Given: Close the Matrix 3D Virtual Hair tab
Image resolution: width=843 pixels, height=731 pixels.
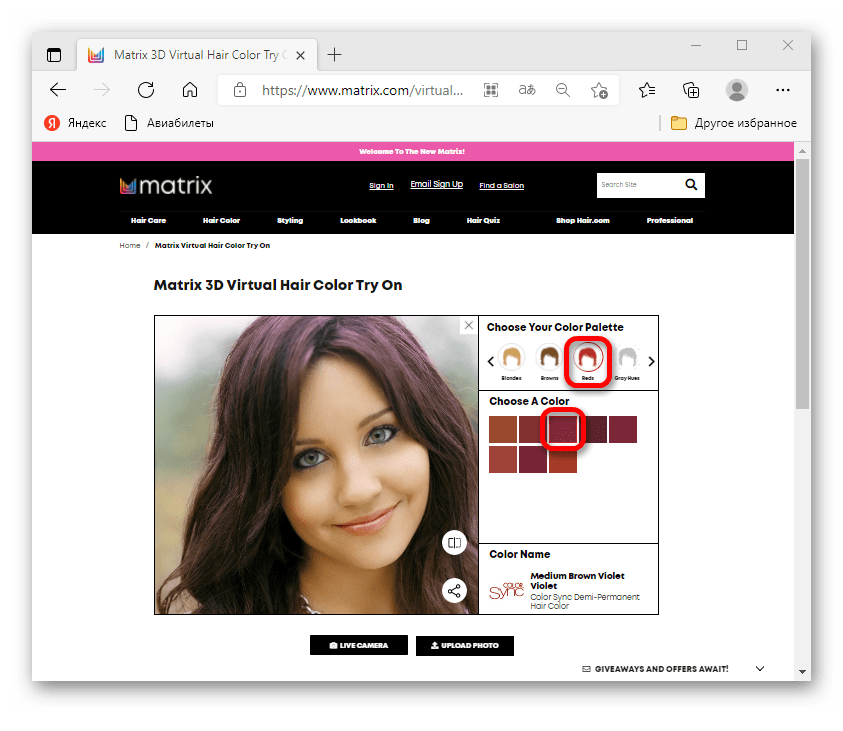Looking at the screenshot, I should click(301, 55).
